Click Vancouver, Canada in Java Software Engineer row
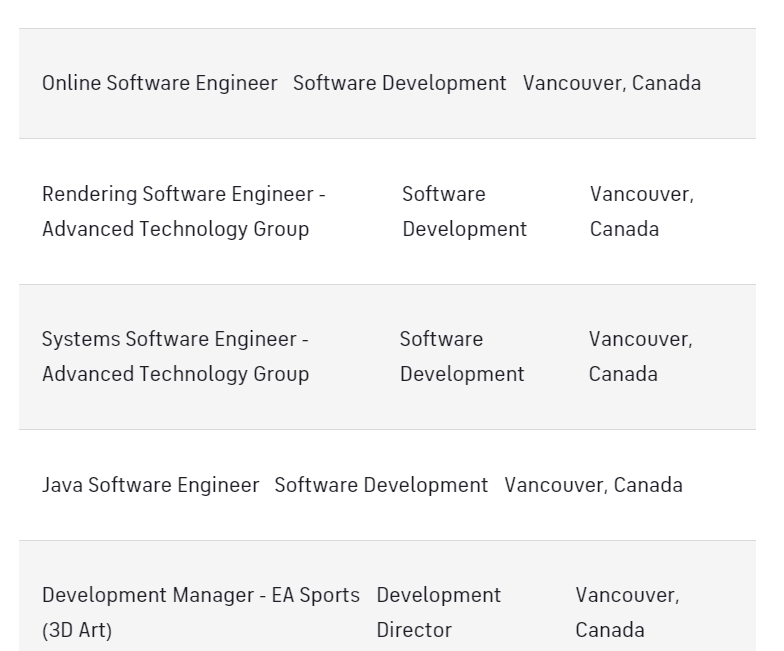784x651 pixels. (x=594, y=485)
